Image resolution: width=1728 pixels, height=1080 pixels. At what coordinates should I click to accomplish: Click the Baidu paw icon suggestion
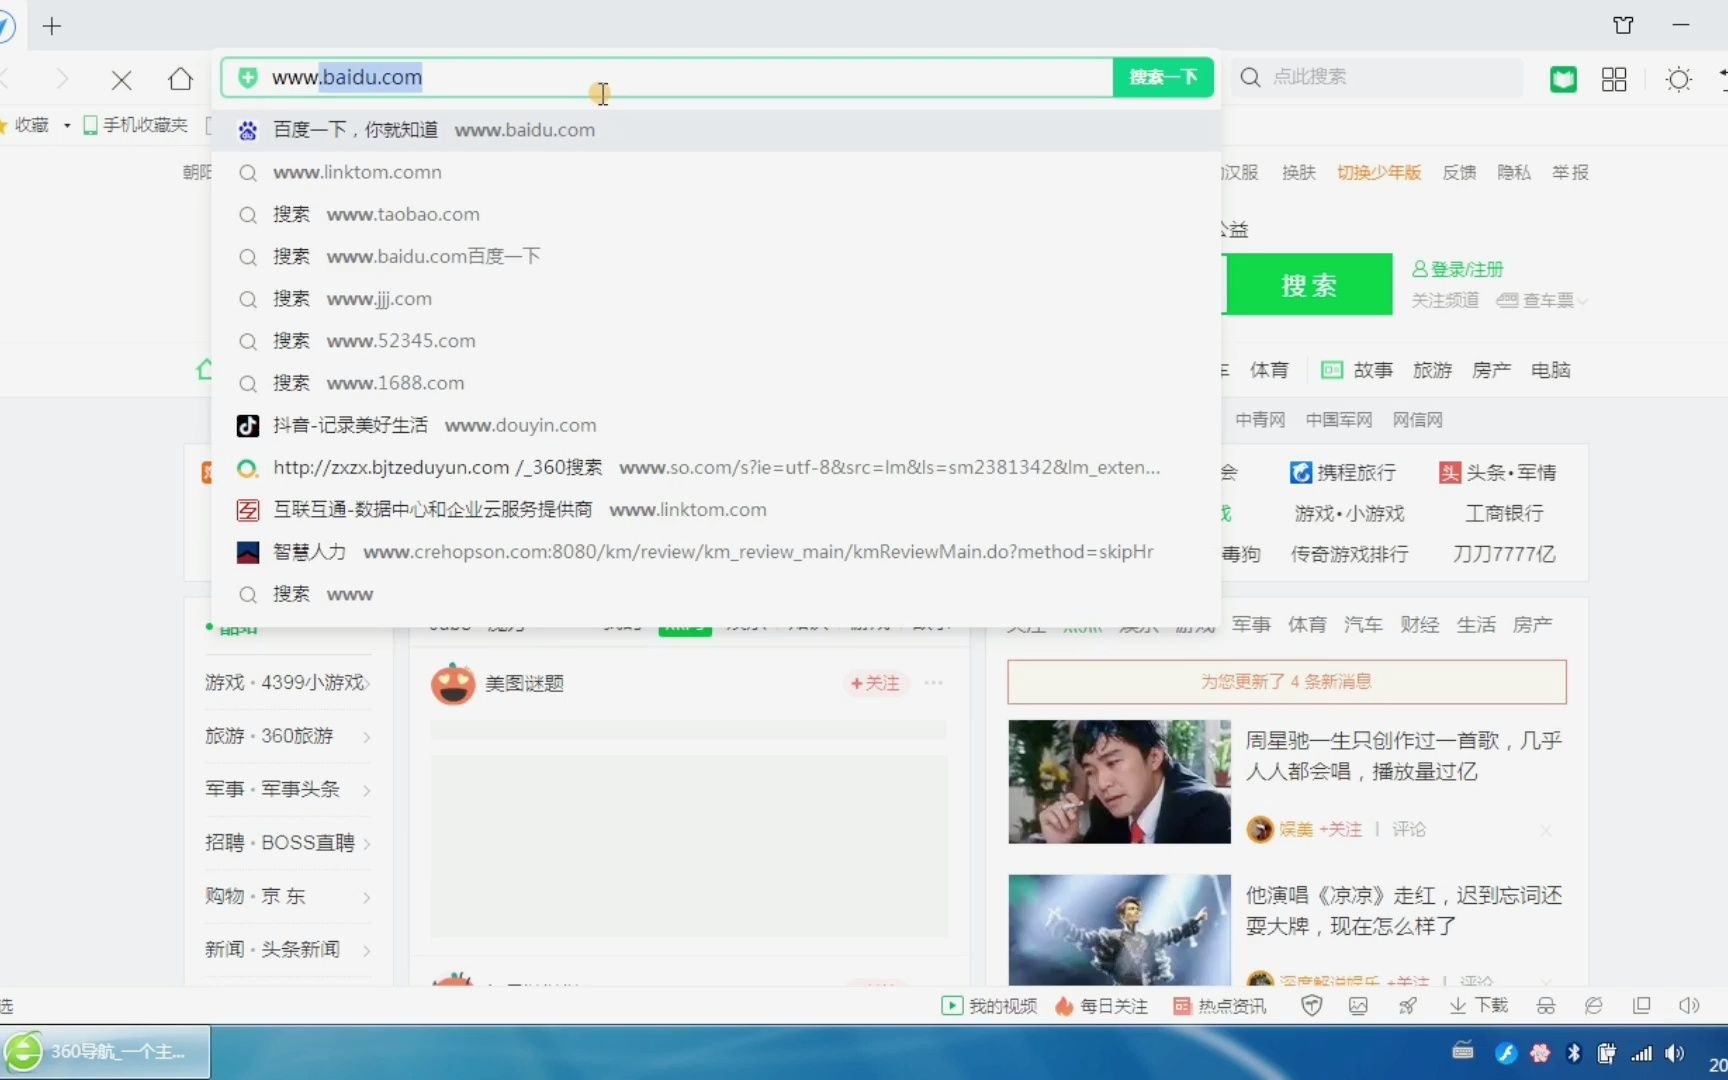pyautogui.click(x=247, y=130)
